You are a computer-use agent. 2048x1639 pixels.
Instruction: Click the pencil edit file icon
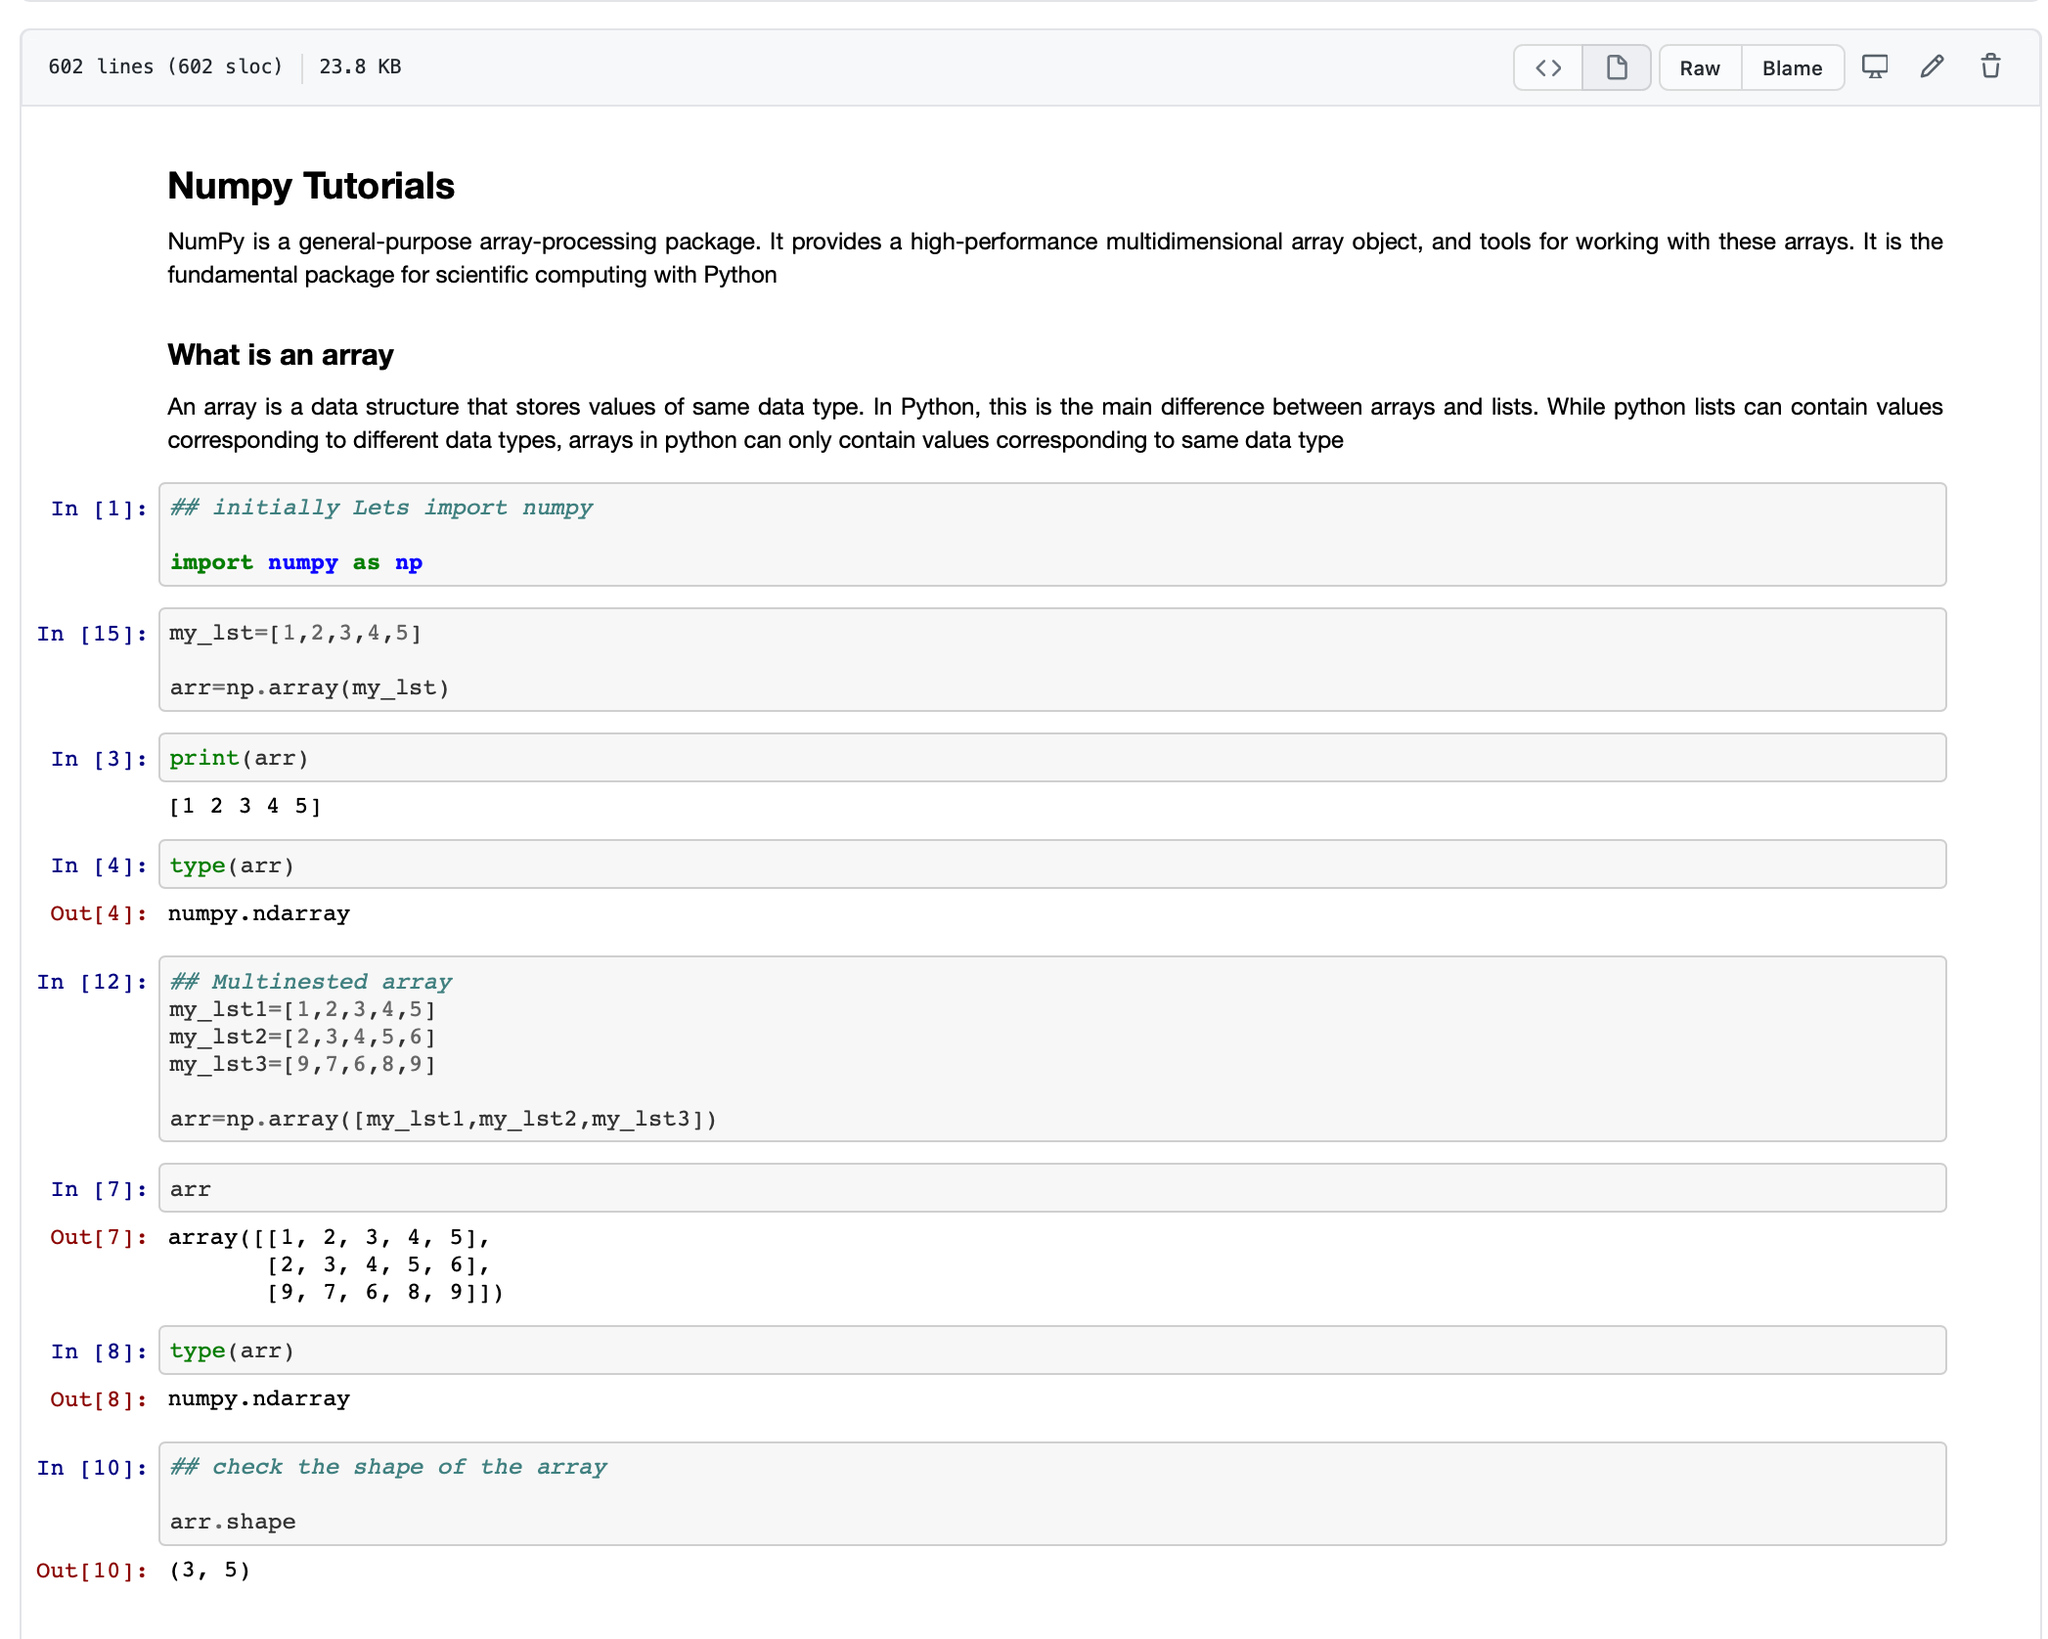[x=1931, y=67]
